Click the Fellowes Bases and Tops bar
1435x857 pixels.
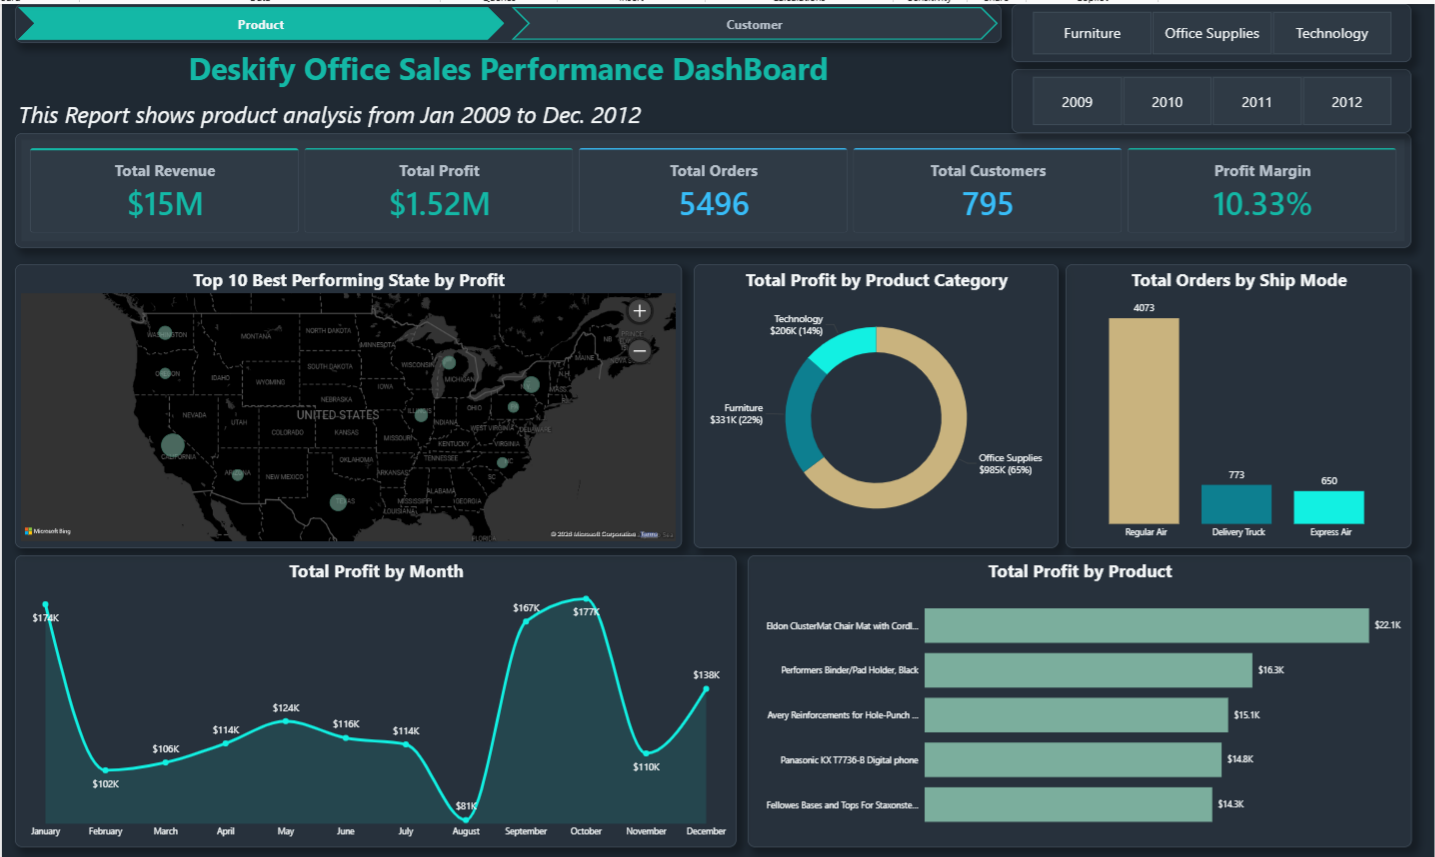pyautogui.click(x=1068, y=804)
